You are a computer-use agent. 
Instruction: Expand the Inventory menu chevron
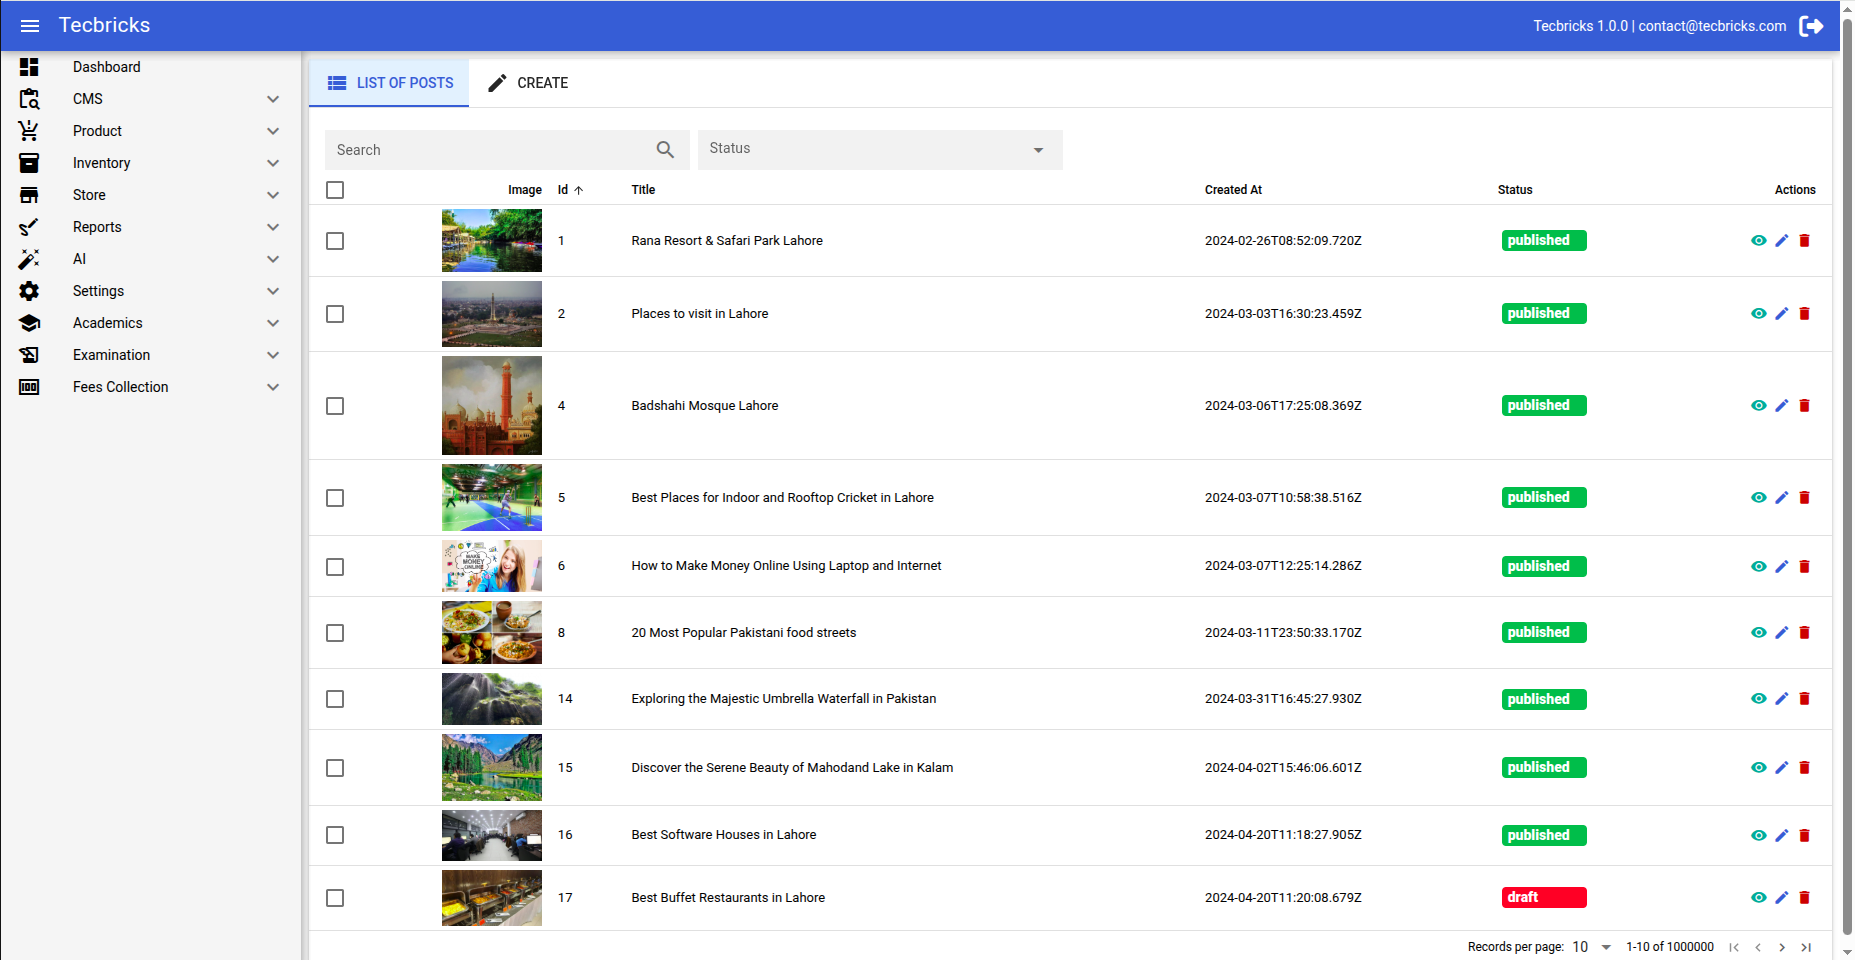pyautogui.click(x=273, y=163)
